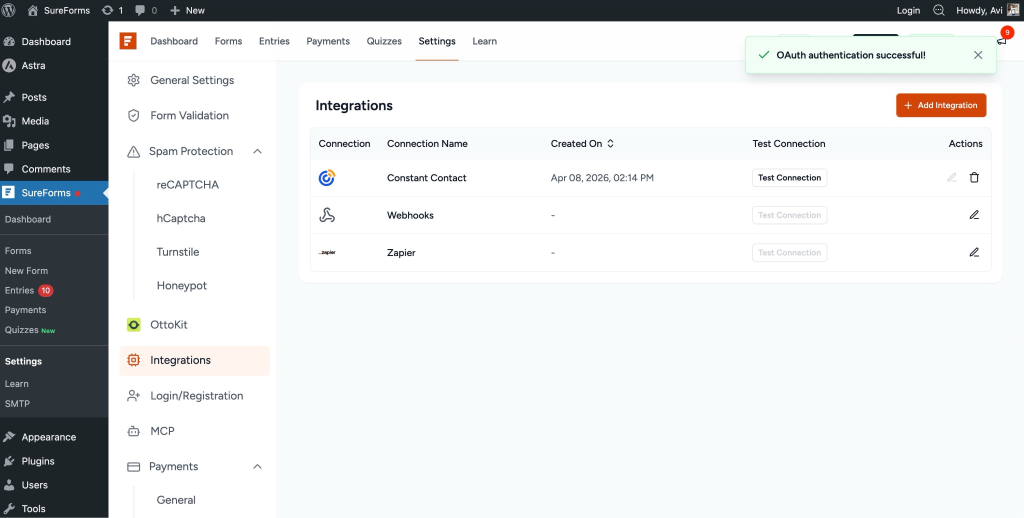Click the Webhooks logo icon
The width and height of the screenshot is (1024, 518).
click(327, 215)
